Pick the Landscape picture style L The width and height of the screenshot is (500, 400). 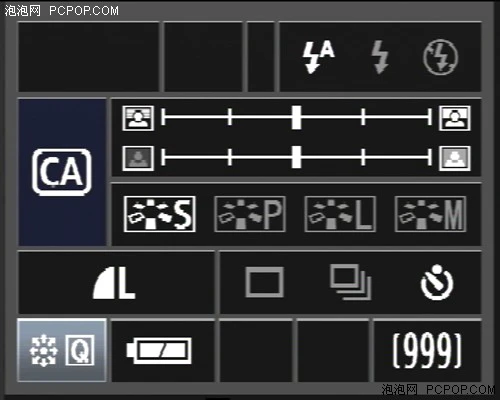point(340,214)
